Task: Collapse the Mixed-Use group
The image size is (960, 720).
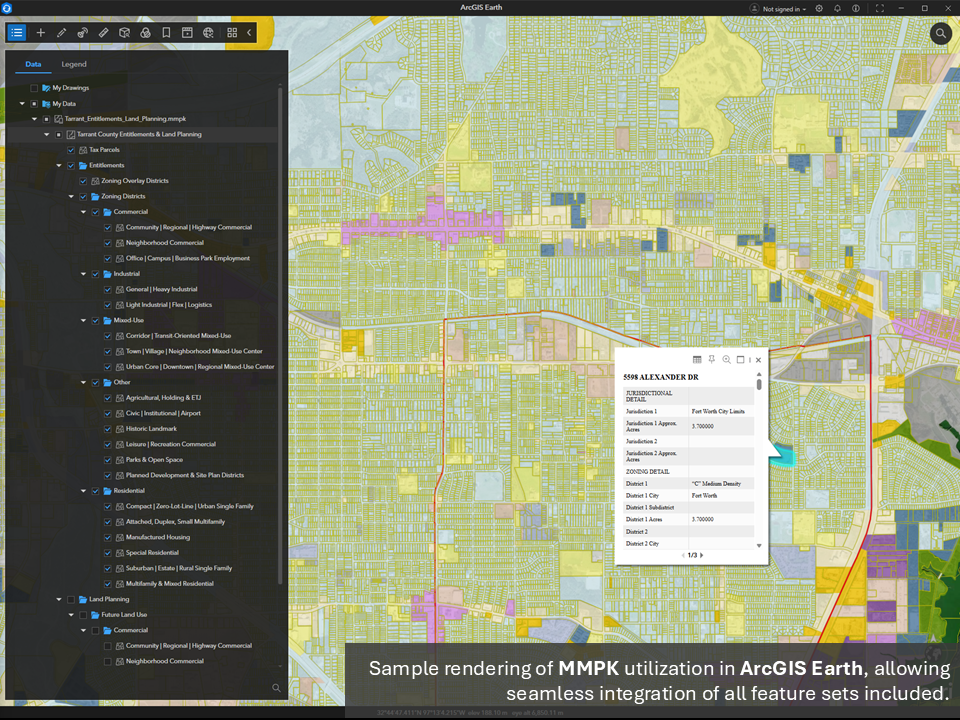Action: tap(83, 320)
